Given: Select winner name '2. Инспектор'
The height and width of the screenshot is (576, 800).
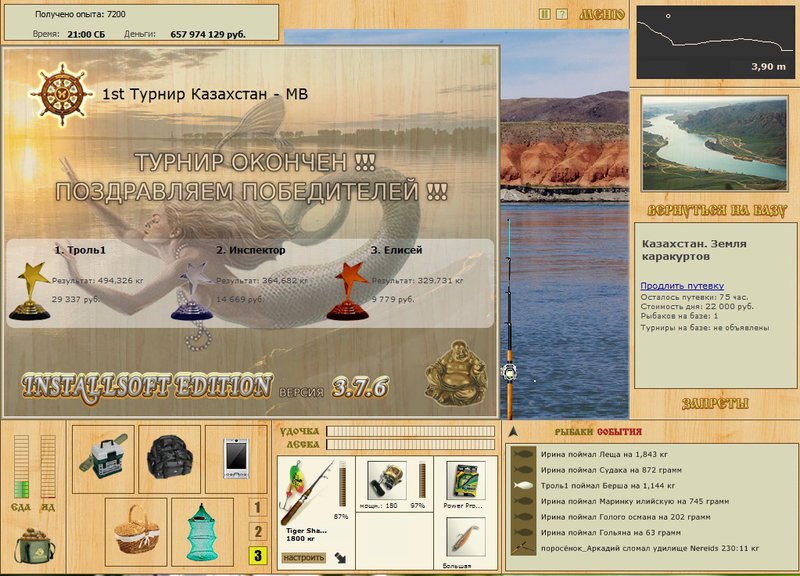Looking at the screenshot, I should [x=251, y=250].
